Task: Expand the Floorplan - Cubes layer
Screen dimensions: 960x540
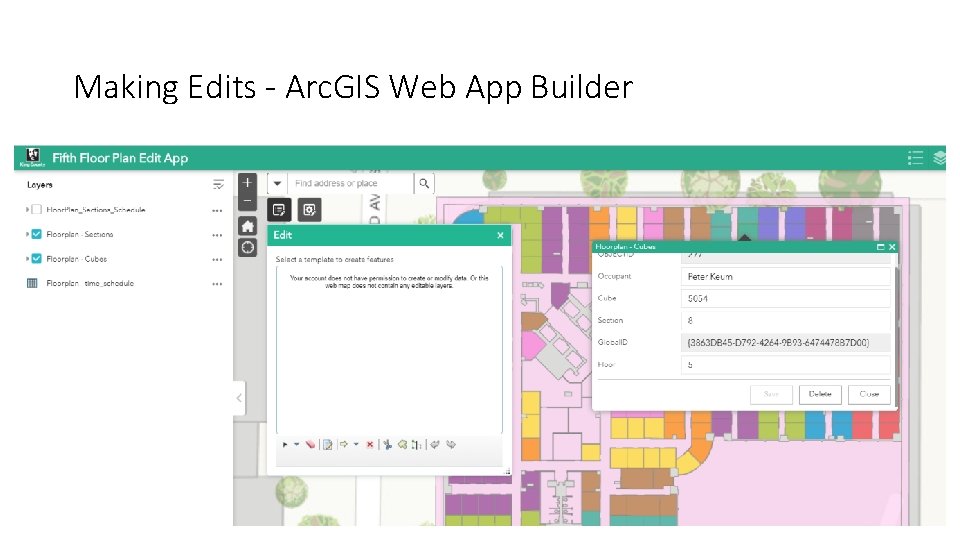Action: pyautogui.click(x=27, y=258)
